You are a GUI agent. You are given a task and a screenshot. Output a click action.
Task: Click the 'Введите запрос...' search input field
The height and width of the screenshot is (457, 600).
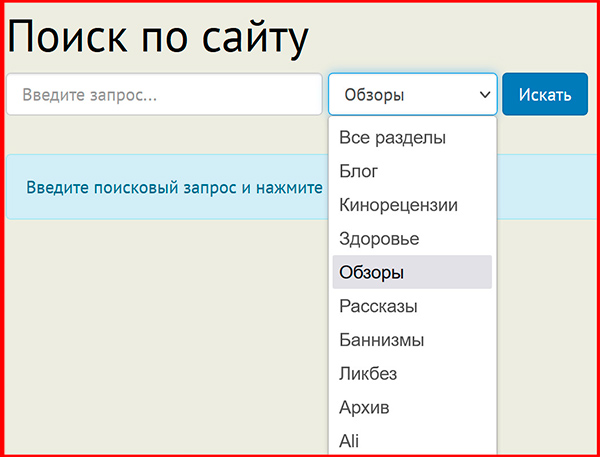(164, 95)
